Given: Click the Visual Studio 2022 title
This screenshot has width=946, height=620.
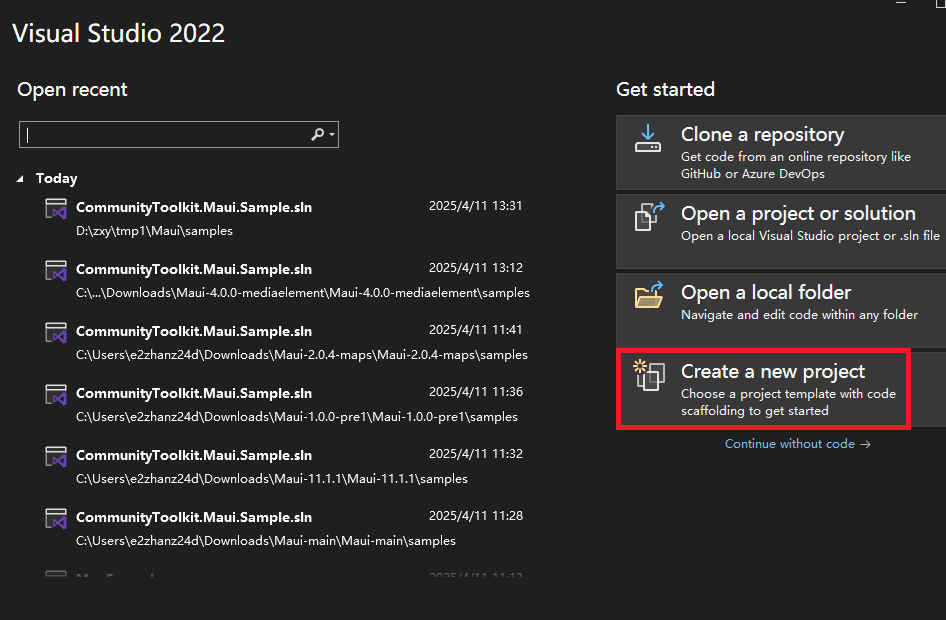Looking at the screenshot, I should tap(119, 33).
